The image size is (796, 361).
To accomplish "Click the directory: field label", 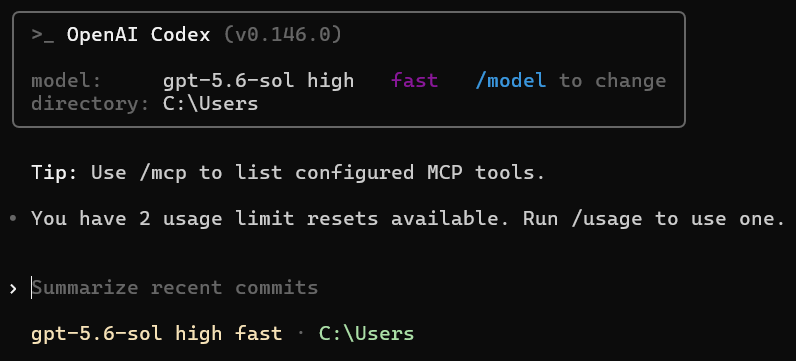I will (90, 104).
